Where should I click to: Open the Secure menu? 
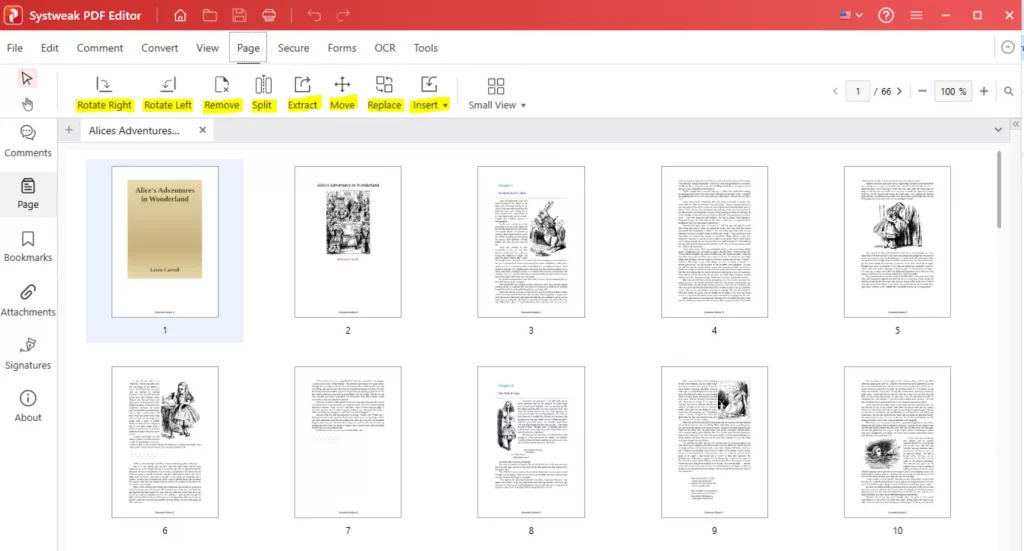point(293,48)
